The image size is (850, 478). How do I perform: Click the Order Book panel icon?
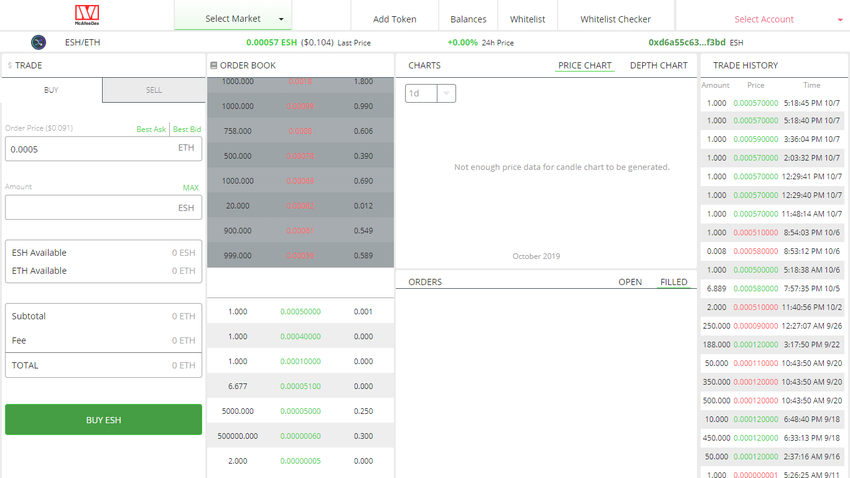[213, 66]
